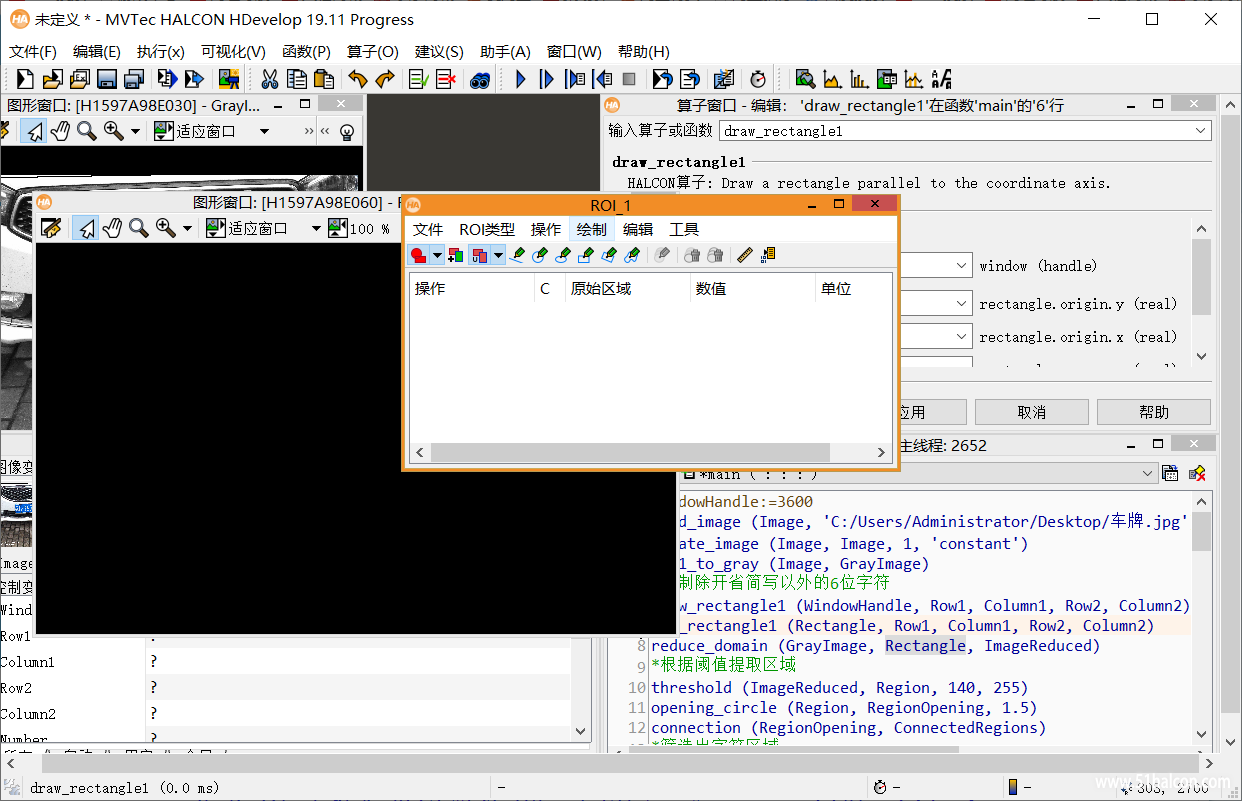Click the 帮助 button in operator window
1242x801 pixels.
point(1154,412)
